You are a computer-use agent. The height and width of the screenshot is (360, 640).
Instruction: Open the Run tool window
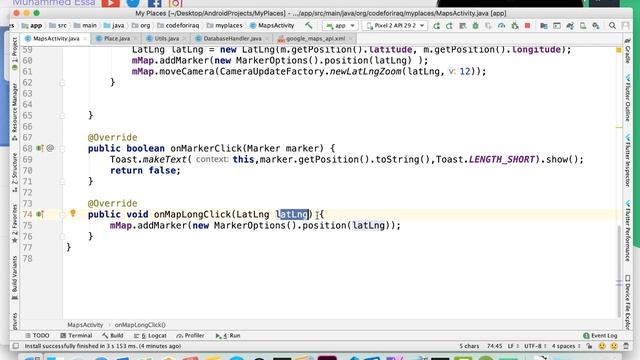(x=228, y=336)
